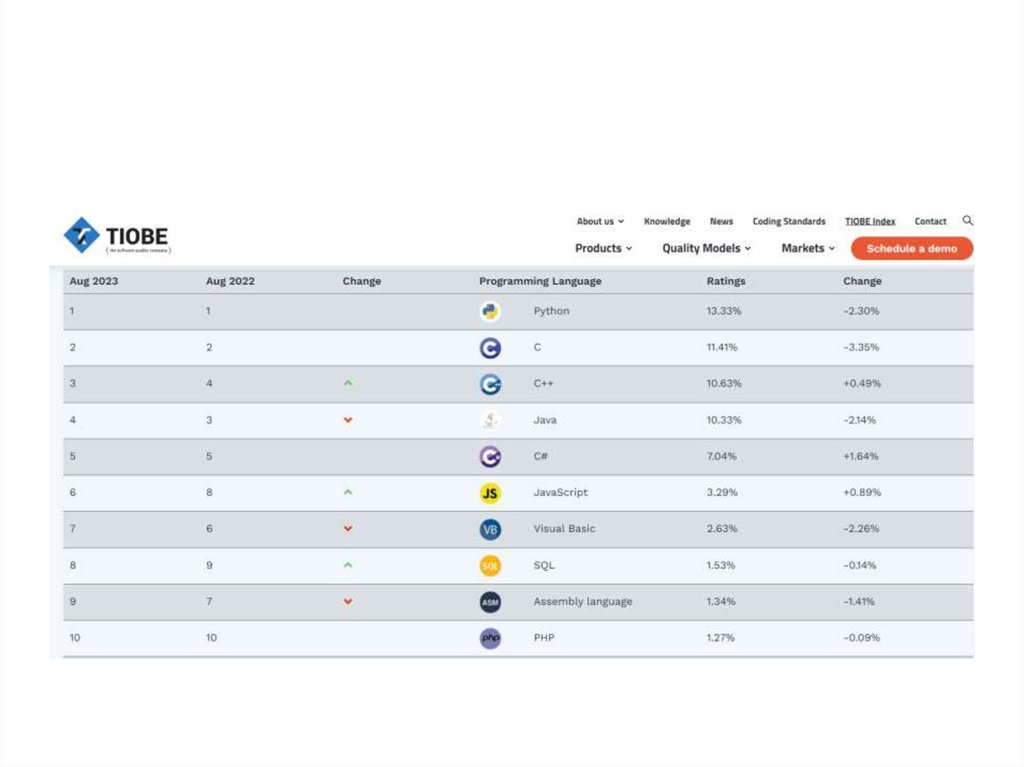Click the 1.27% rating value
The image size is (1024, 767).
click(x=720, y=638)
